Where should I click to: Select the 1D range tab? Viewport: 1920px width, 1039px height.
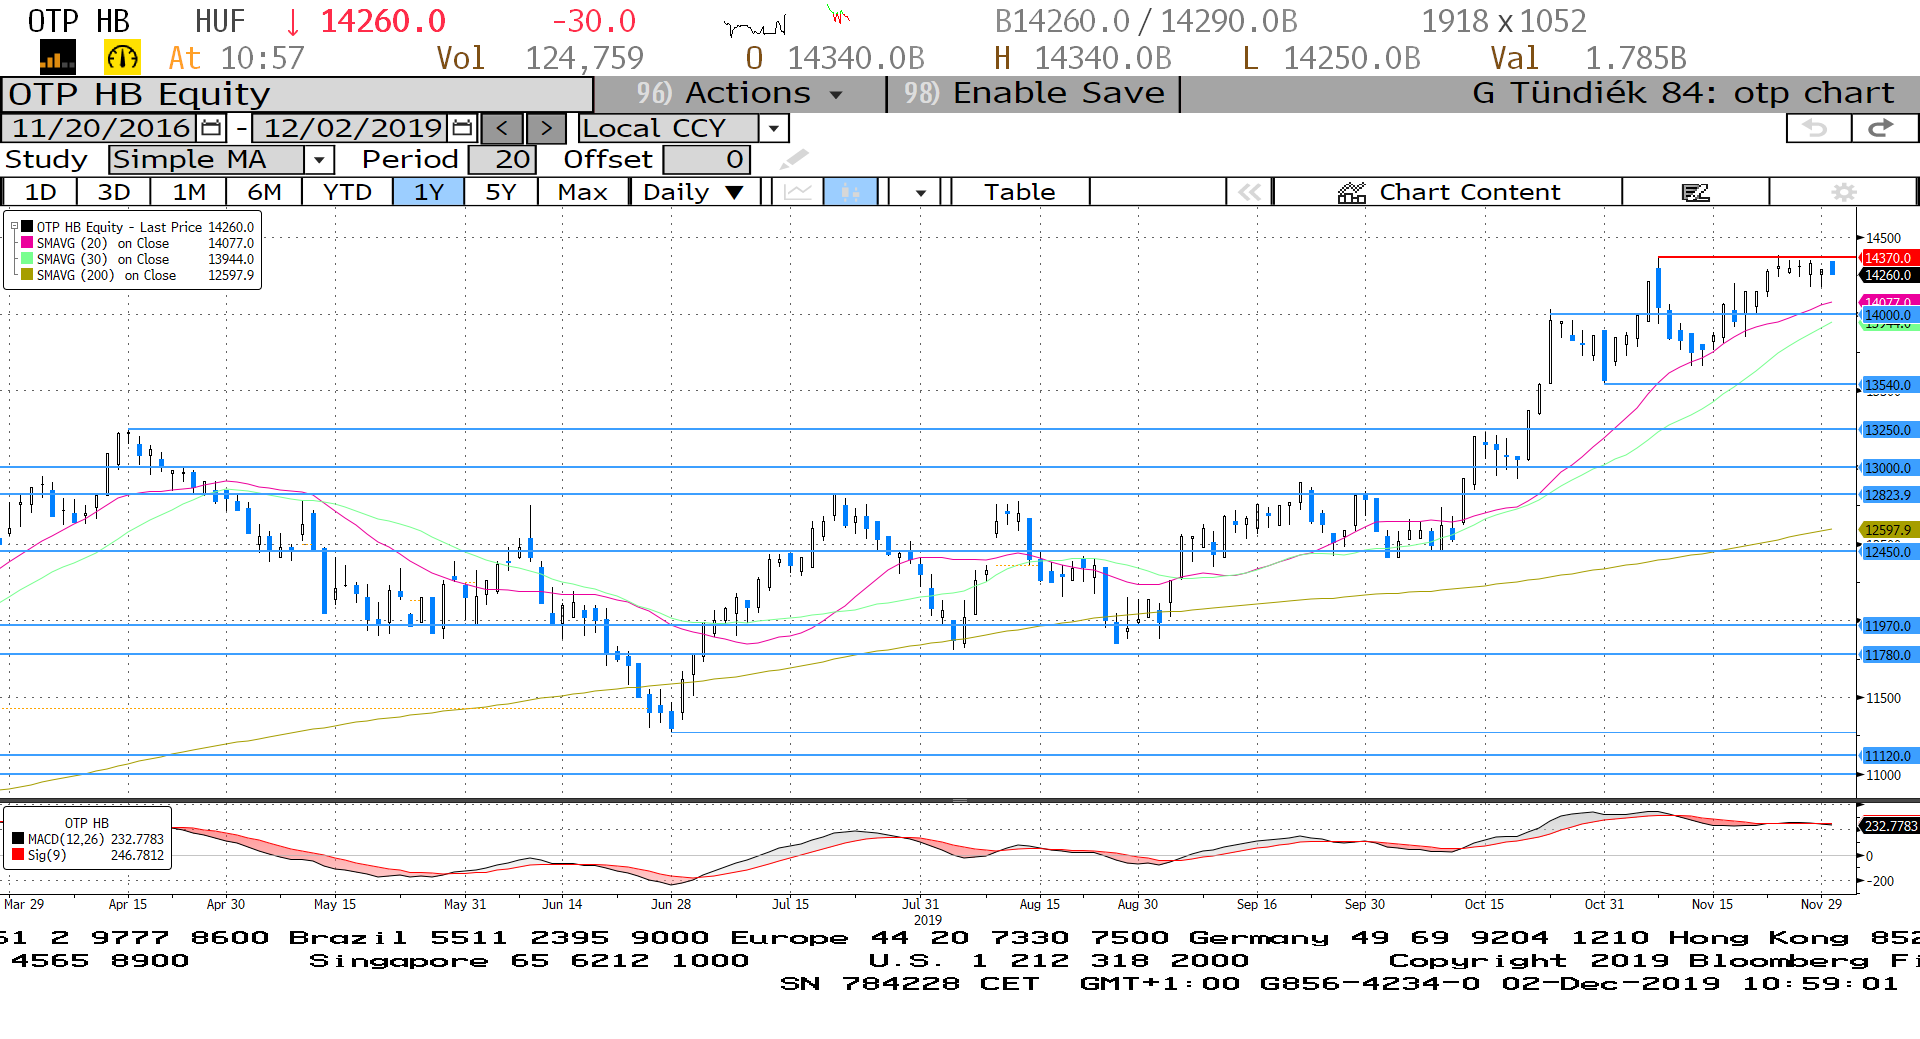40,192
